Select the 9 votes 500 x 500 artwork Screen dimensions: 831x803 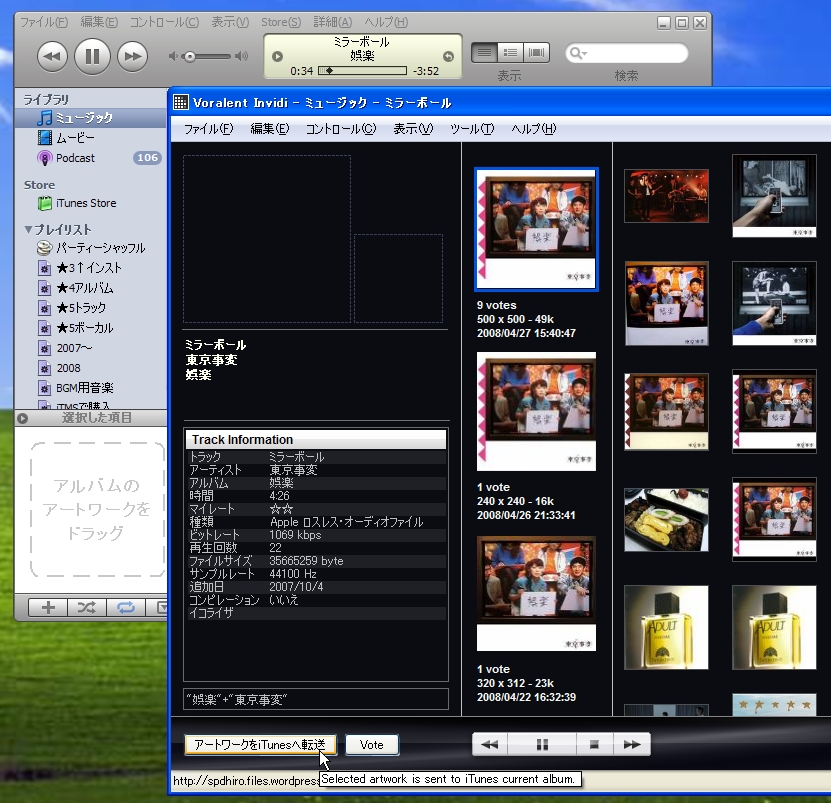[536, 230]
